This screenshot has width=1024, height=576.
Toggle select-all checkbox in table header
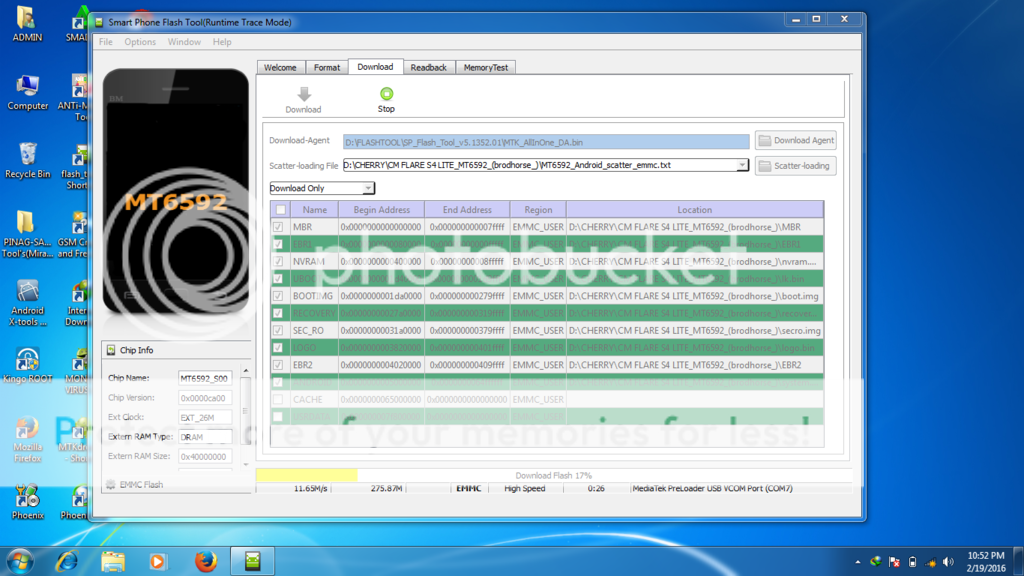tap(281, 210)
